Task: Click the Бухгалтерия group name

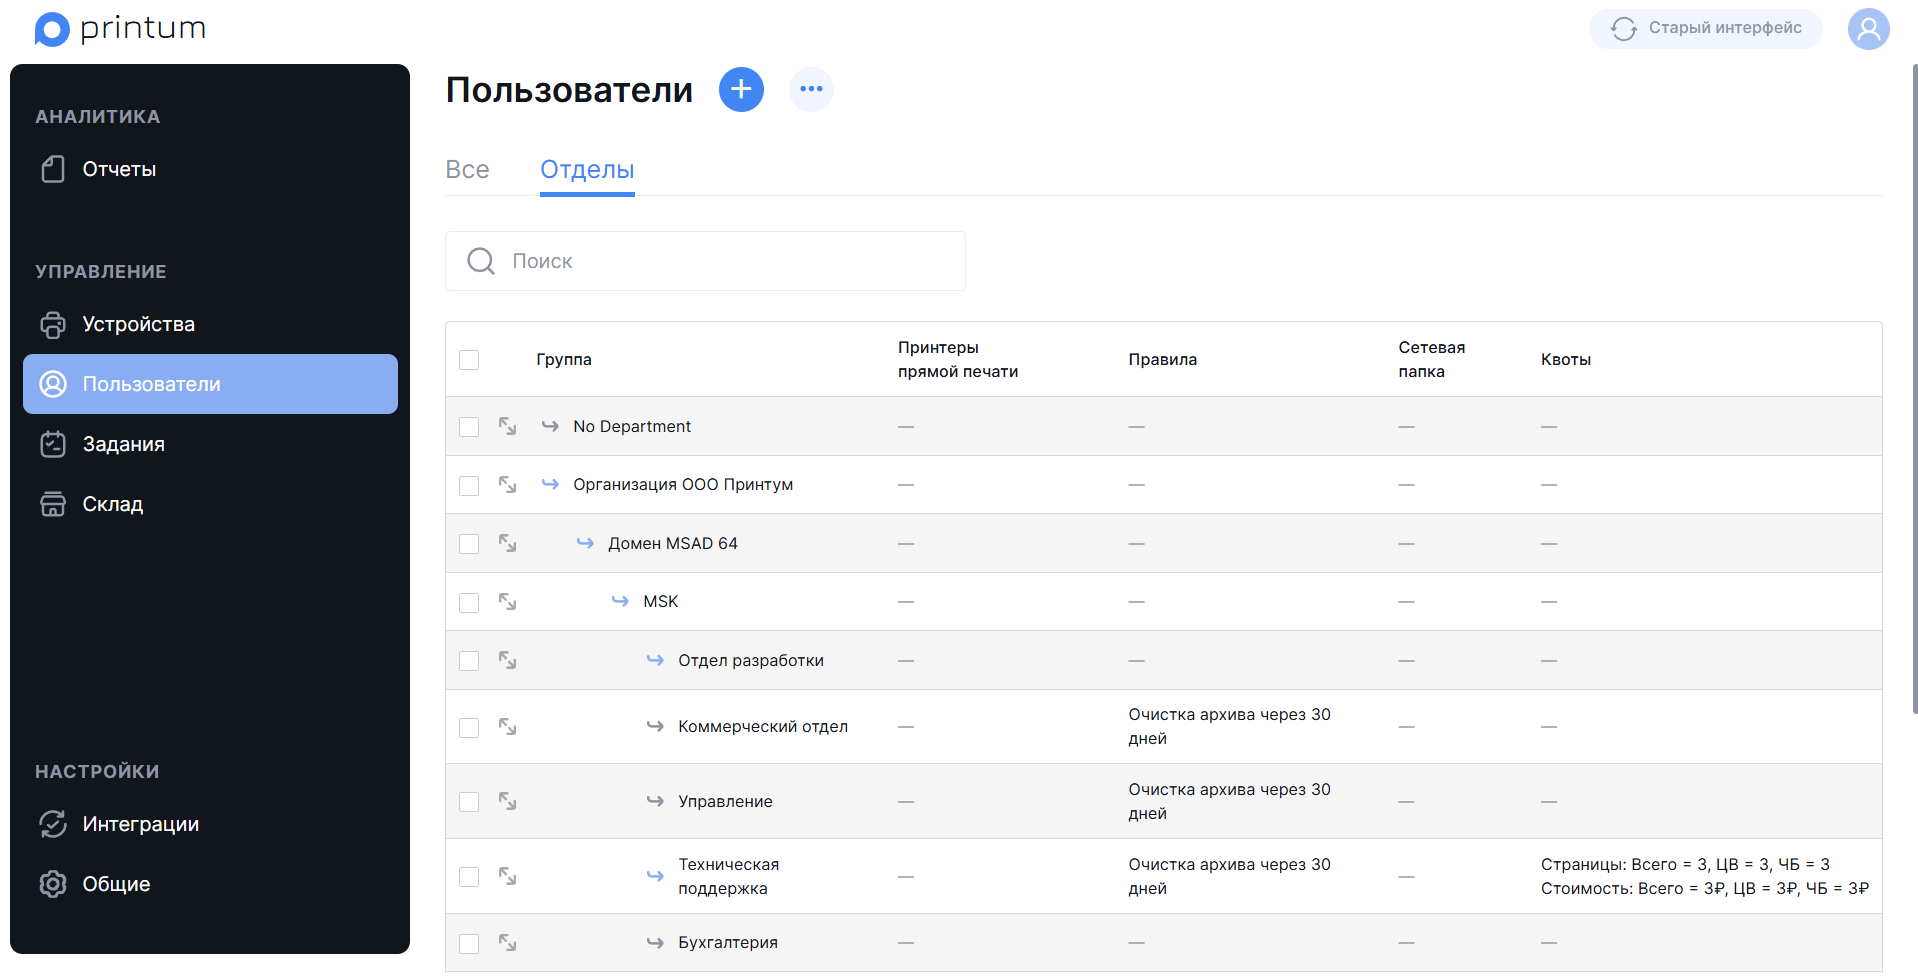Action: point(728,943)
